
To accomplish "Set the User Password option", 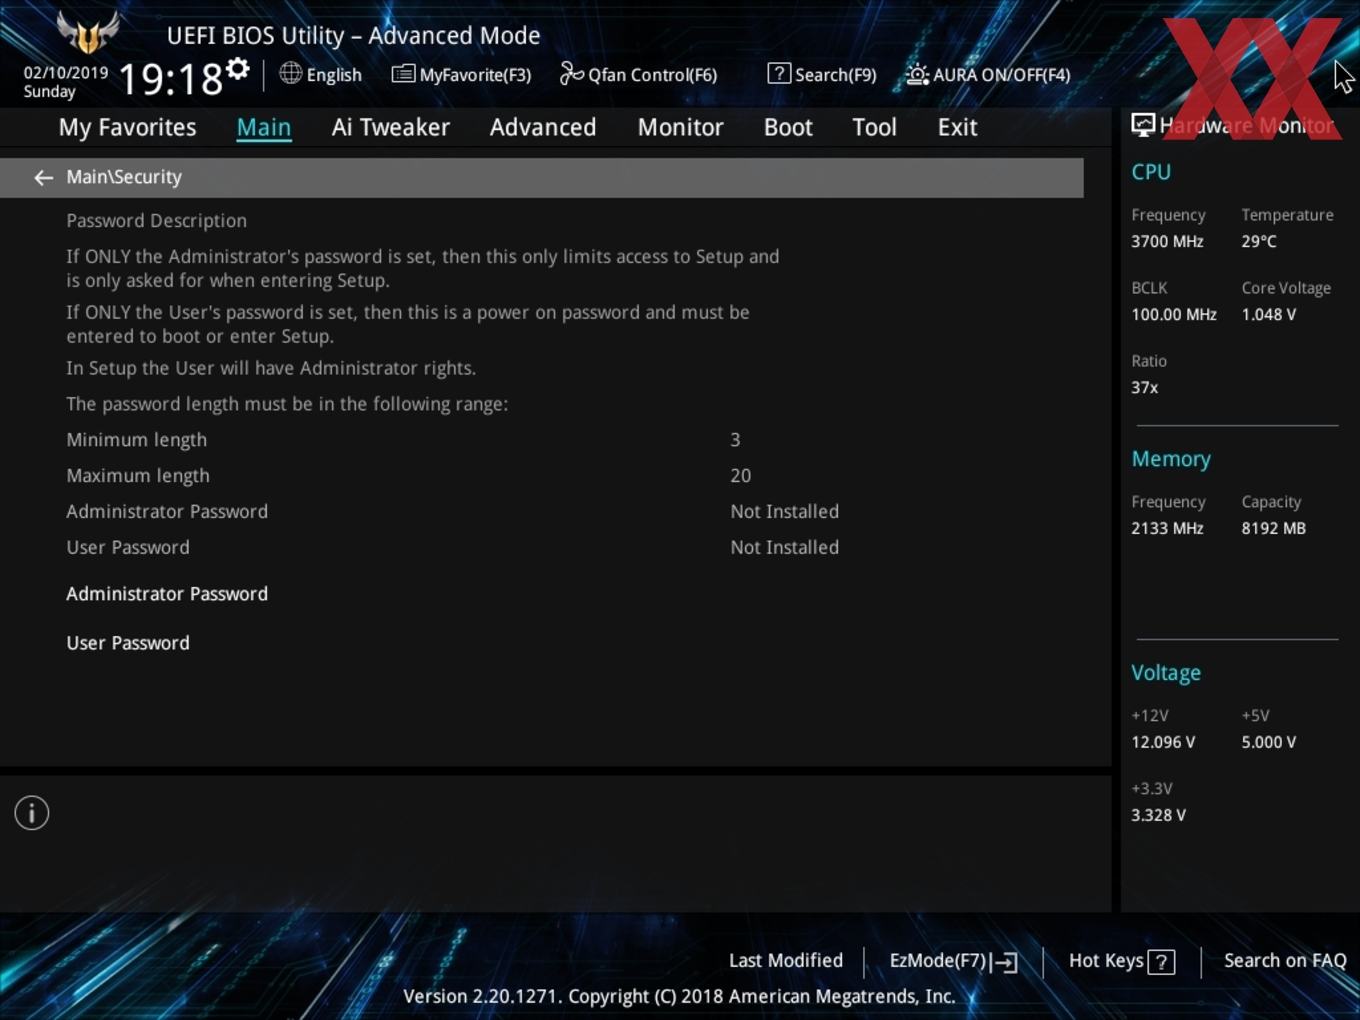I will pyautogui.click(x=128, y=643).
